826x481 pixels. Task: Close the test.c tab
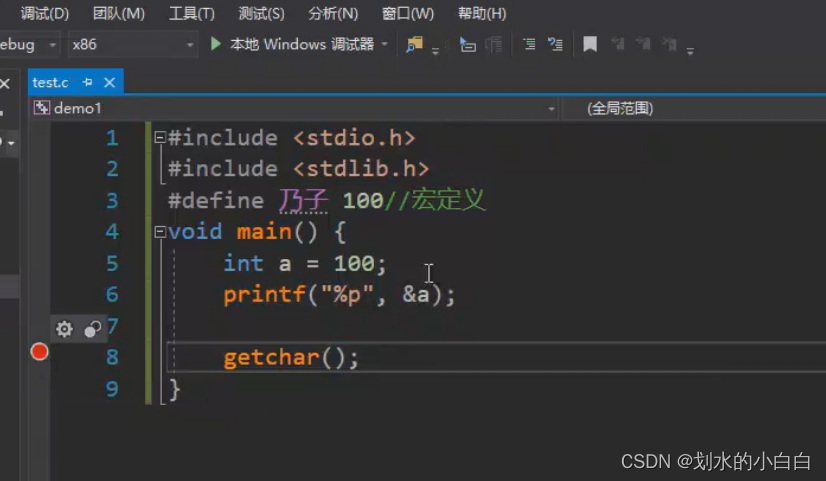(110, 82)
